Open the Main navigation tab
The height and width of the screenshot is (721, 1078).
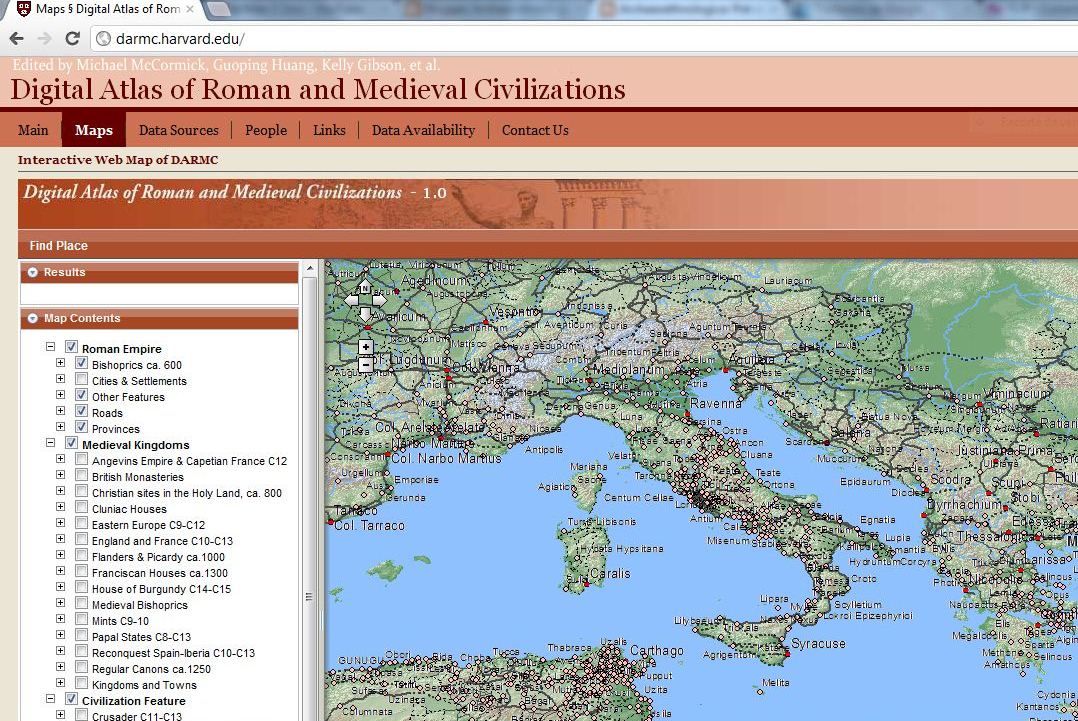coord(33,130)
